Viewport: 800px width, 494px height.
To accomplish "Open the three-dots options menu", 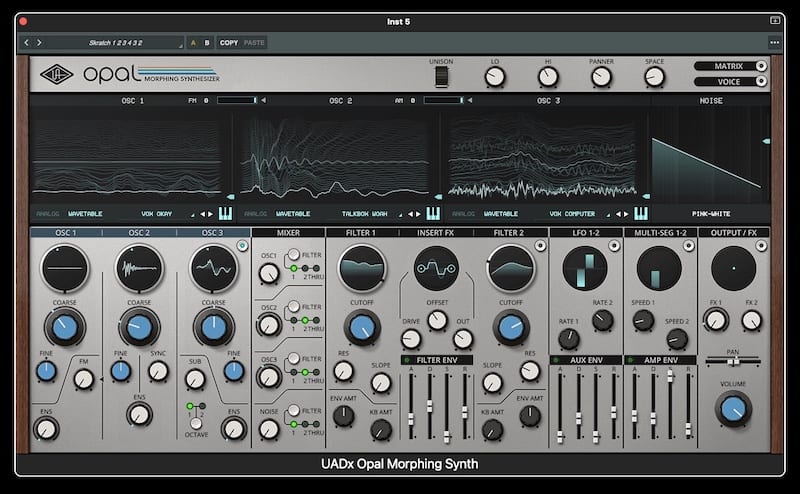I will 774,43.
